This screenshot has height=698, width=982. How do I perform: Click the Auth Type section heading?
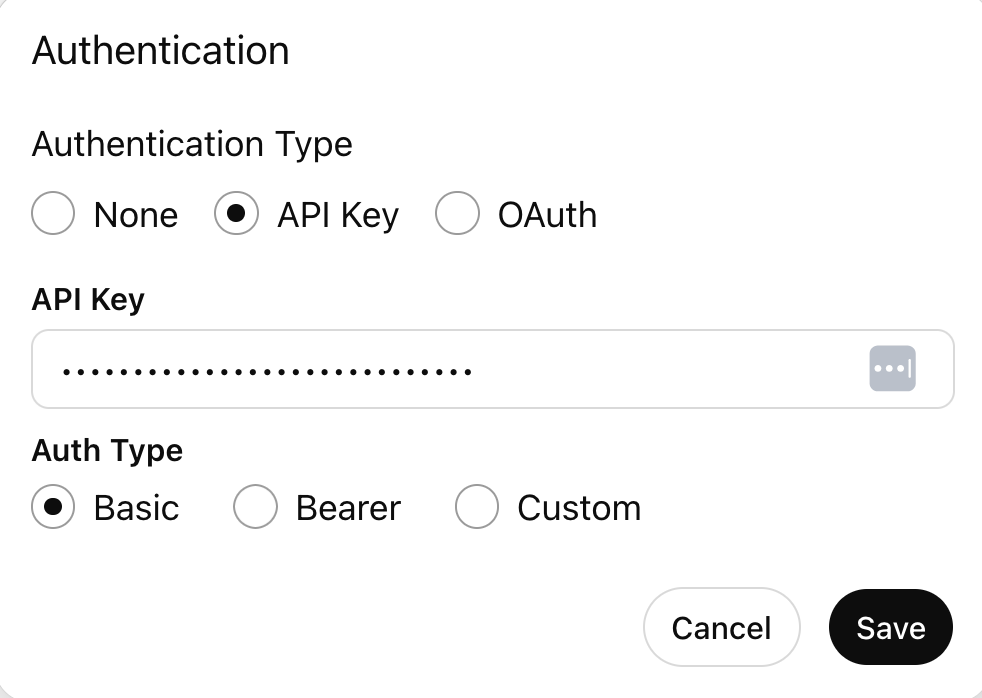pos(107,451)
